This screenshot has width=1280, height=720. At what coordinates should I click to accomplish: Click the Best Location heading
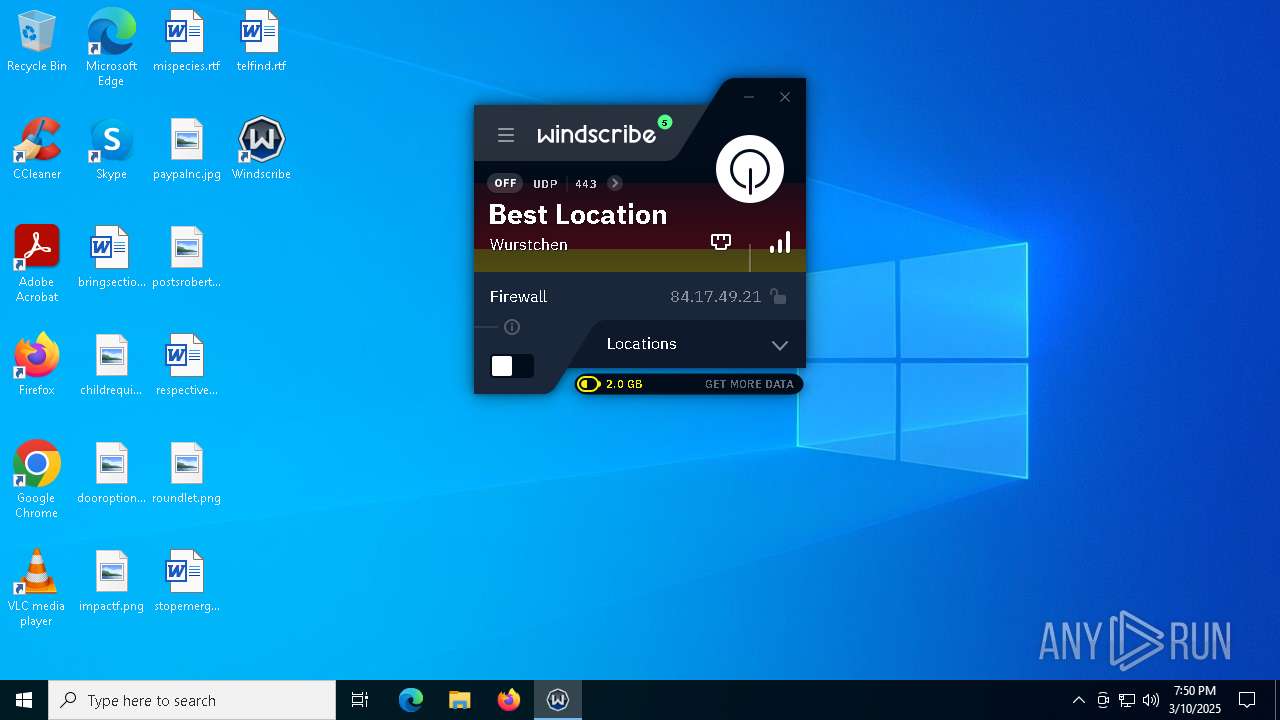tap(578, 215)
